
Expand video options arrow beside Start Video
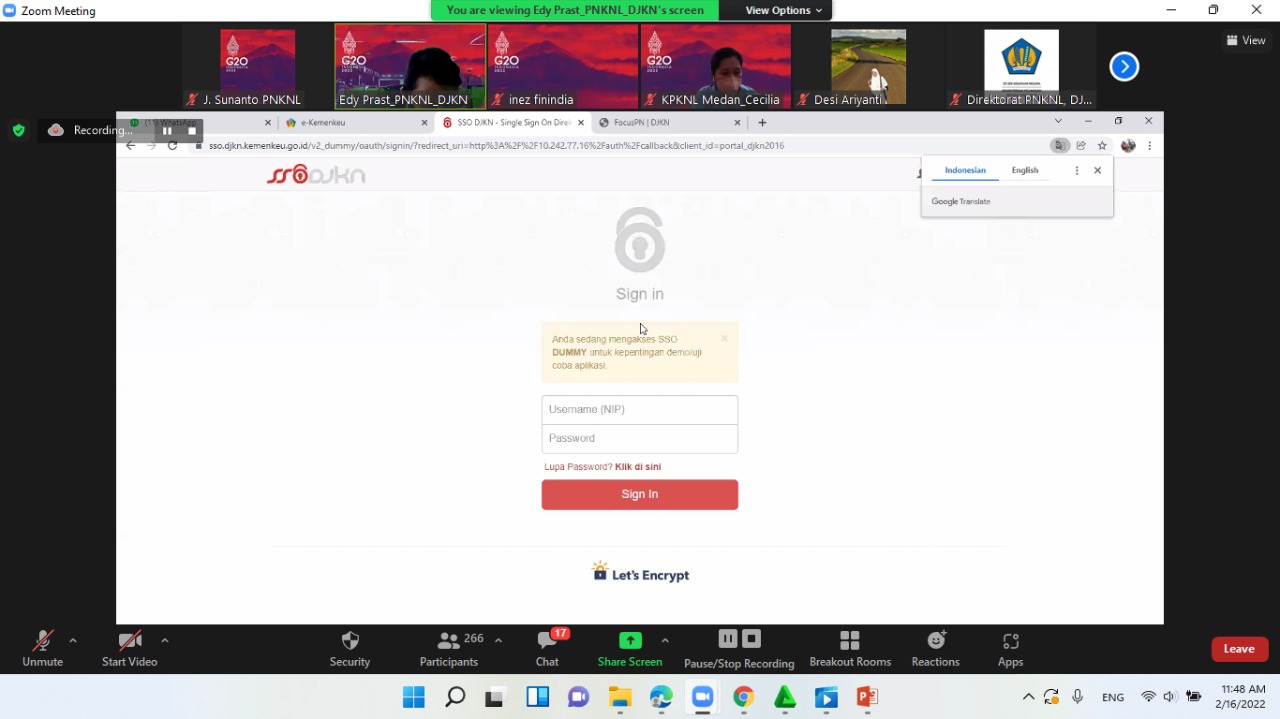tap(165, 640)
